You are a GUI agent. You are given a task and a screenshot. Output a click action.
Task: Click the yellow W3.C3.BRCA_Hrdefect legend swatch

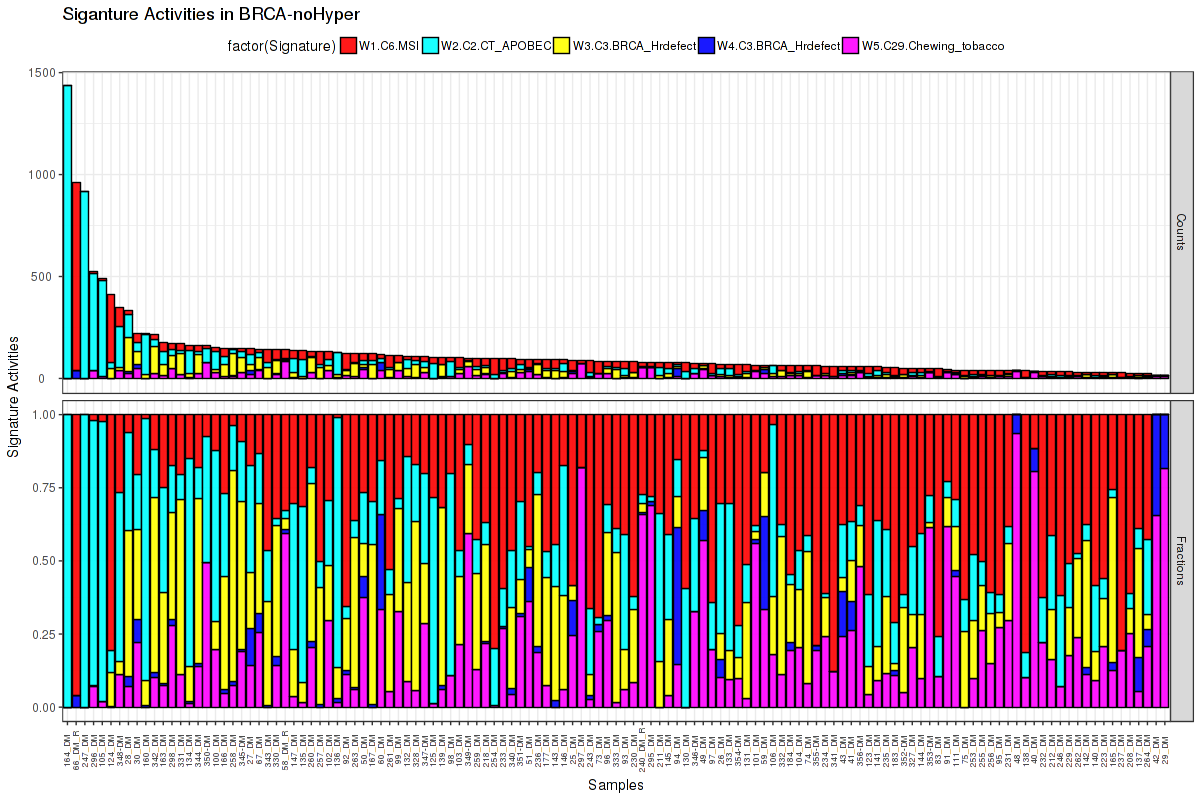562,46
